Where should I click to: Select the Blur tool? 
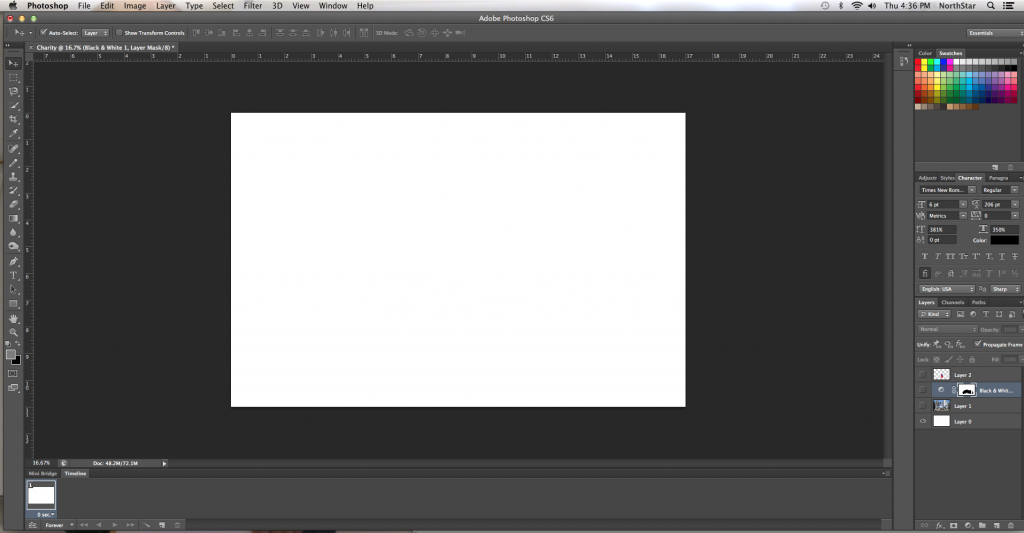point(13,233)
